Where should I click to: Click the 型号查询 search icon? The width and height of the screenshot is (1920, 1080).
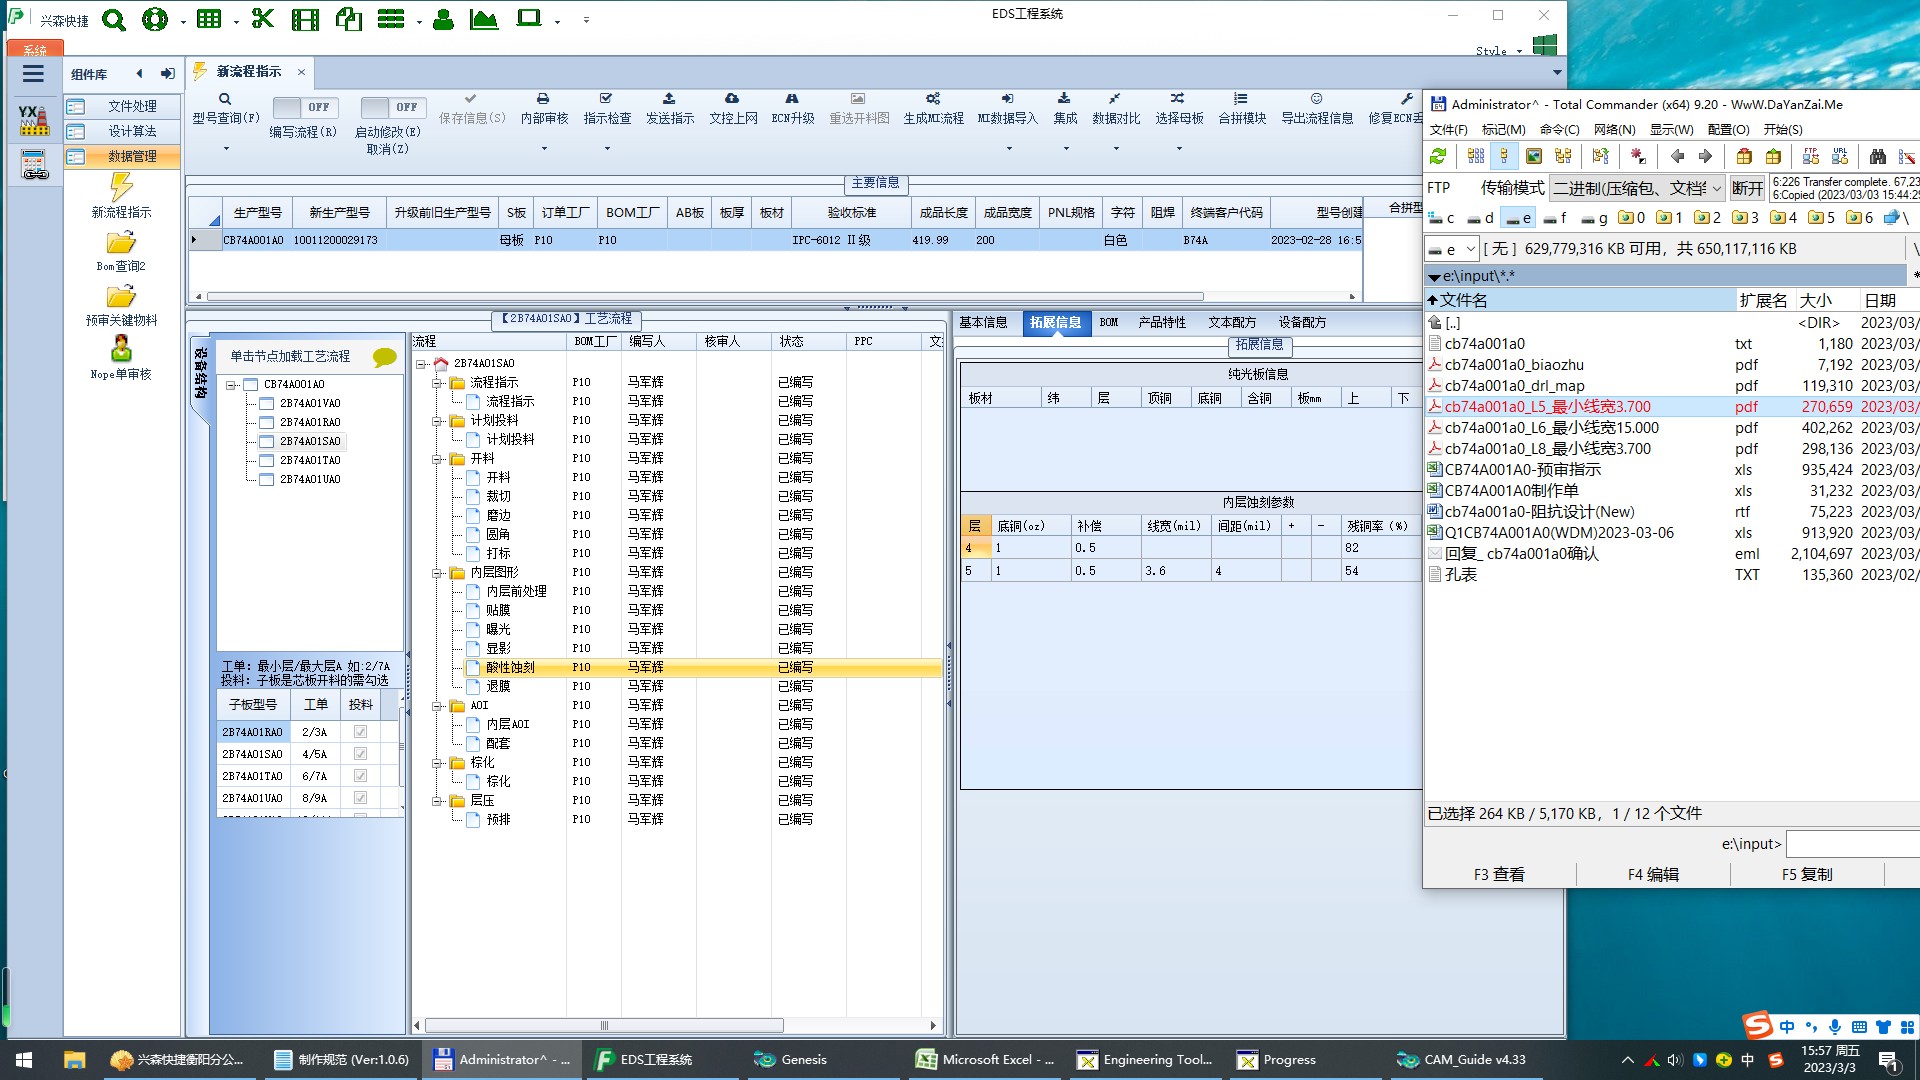point(225,99)
